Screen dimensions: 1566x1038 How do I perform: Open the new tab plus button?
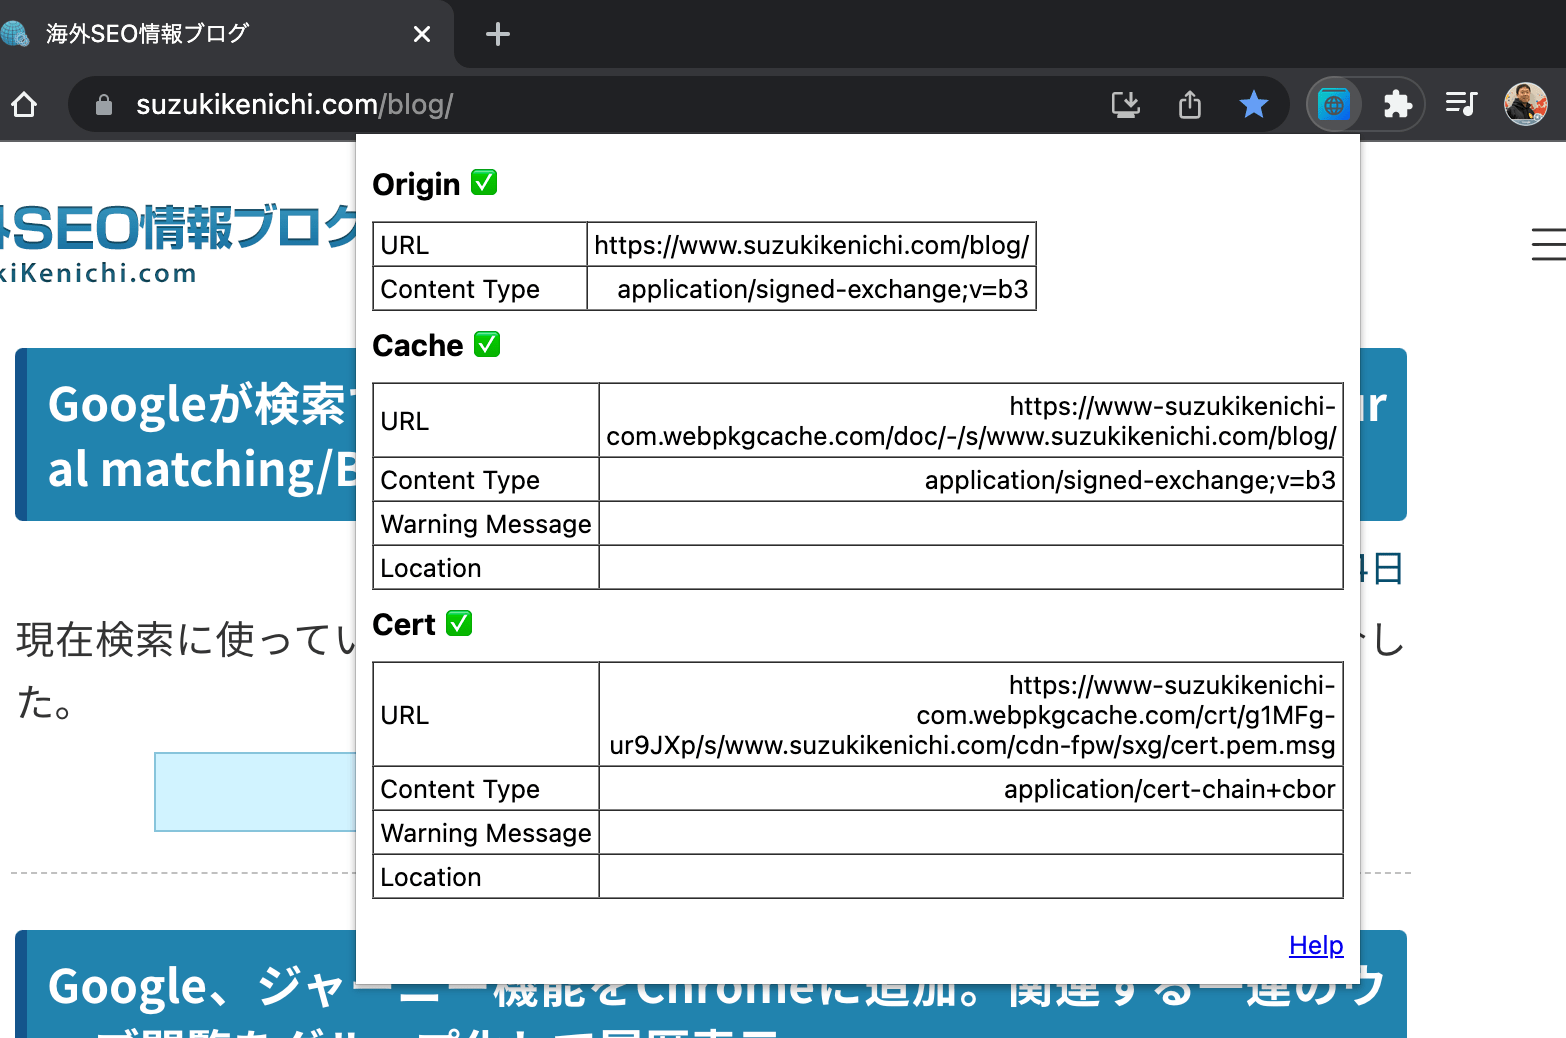498,34
